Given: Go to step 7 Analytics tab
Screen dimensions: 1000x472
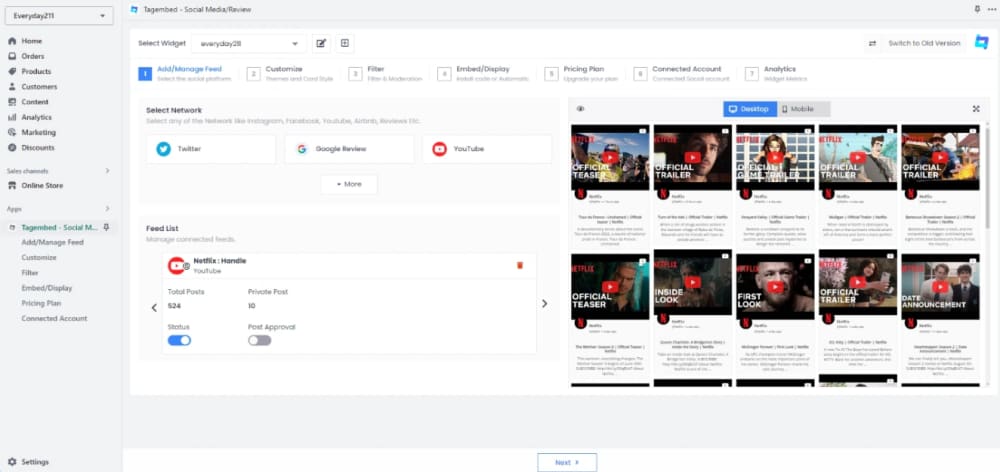Looking at the screenshot, I should click(x=776, y=73).
